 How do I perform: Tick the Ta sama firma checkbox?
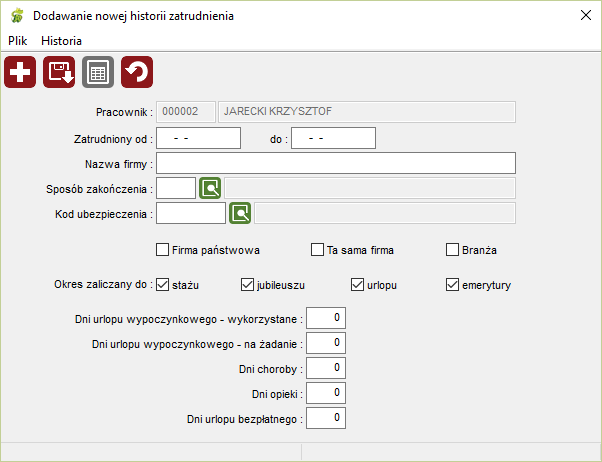(x=317, y=250)
